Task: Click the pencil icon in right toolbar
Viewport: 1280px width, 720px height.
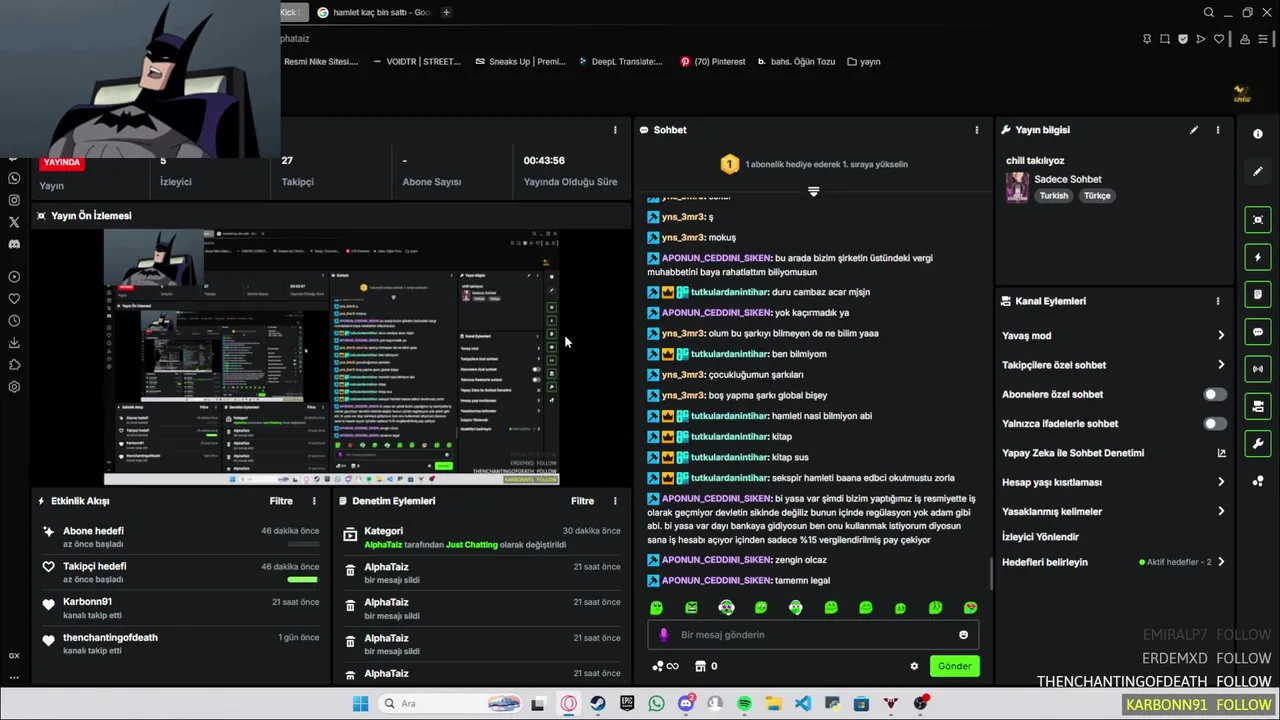Action: 1258,171
